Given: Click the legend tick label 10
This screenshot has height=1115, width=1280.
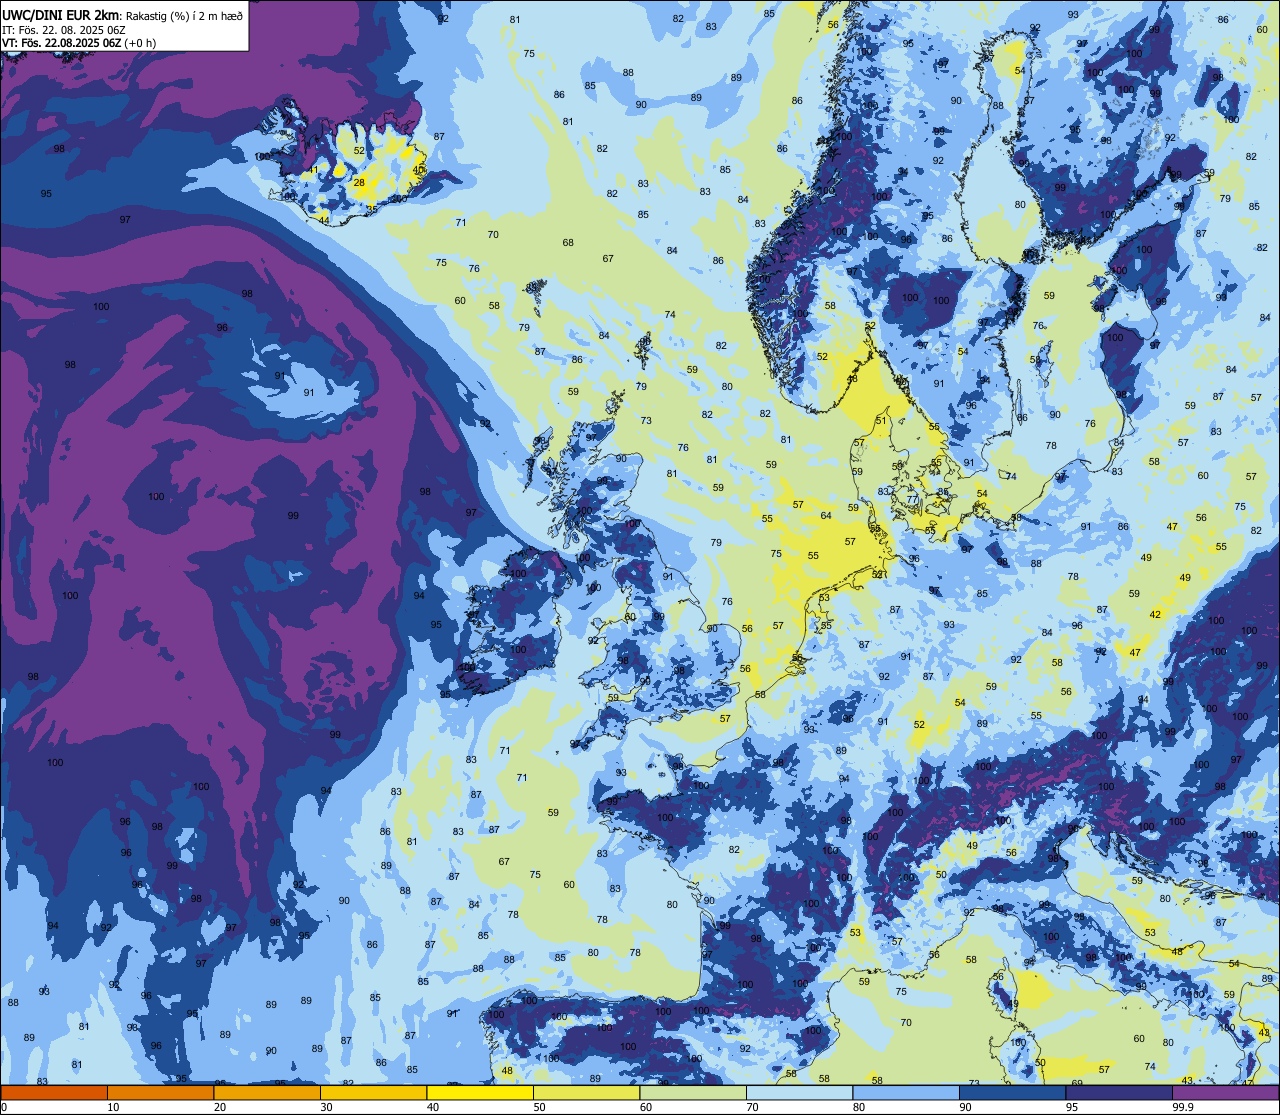Looking at the screenshot, I should (113, 1107).
